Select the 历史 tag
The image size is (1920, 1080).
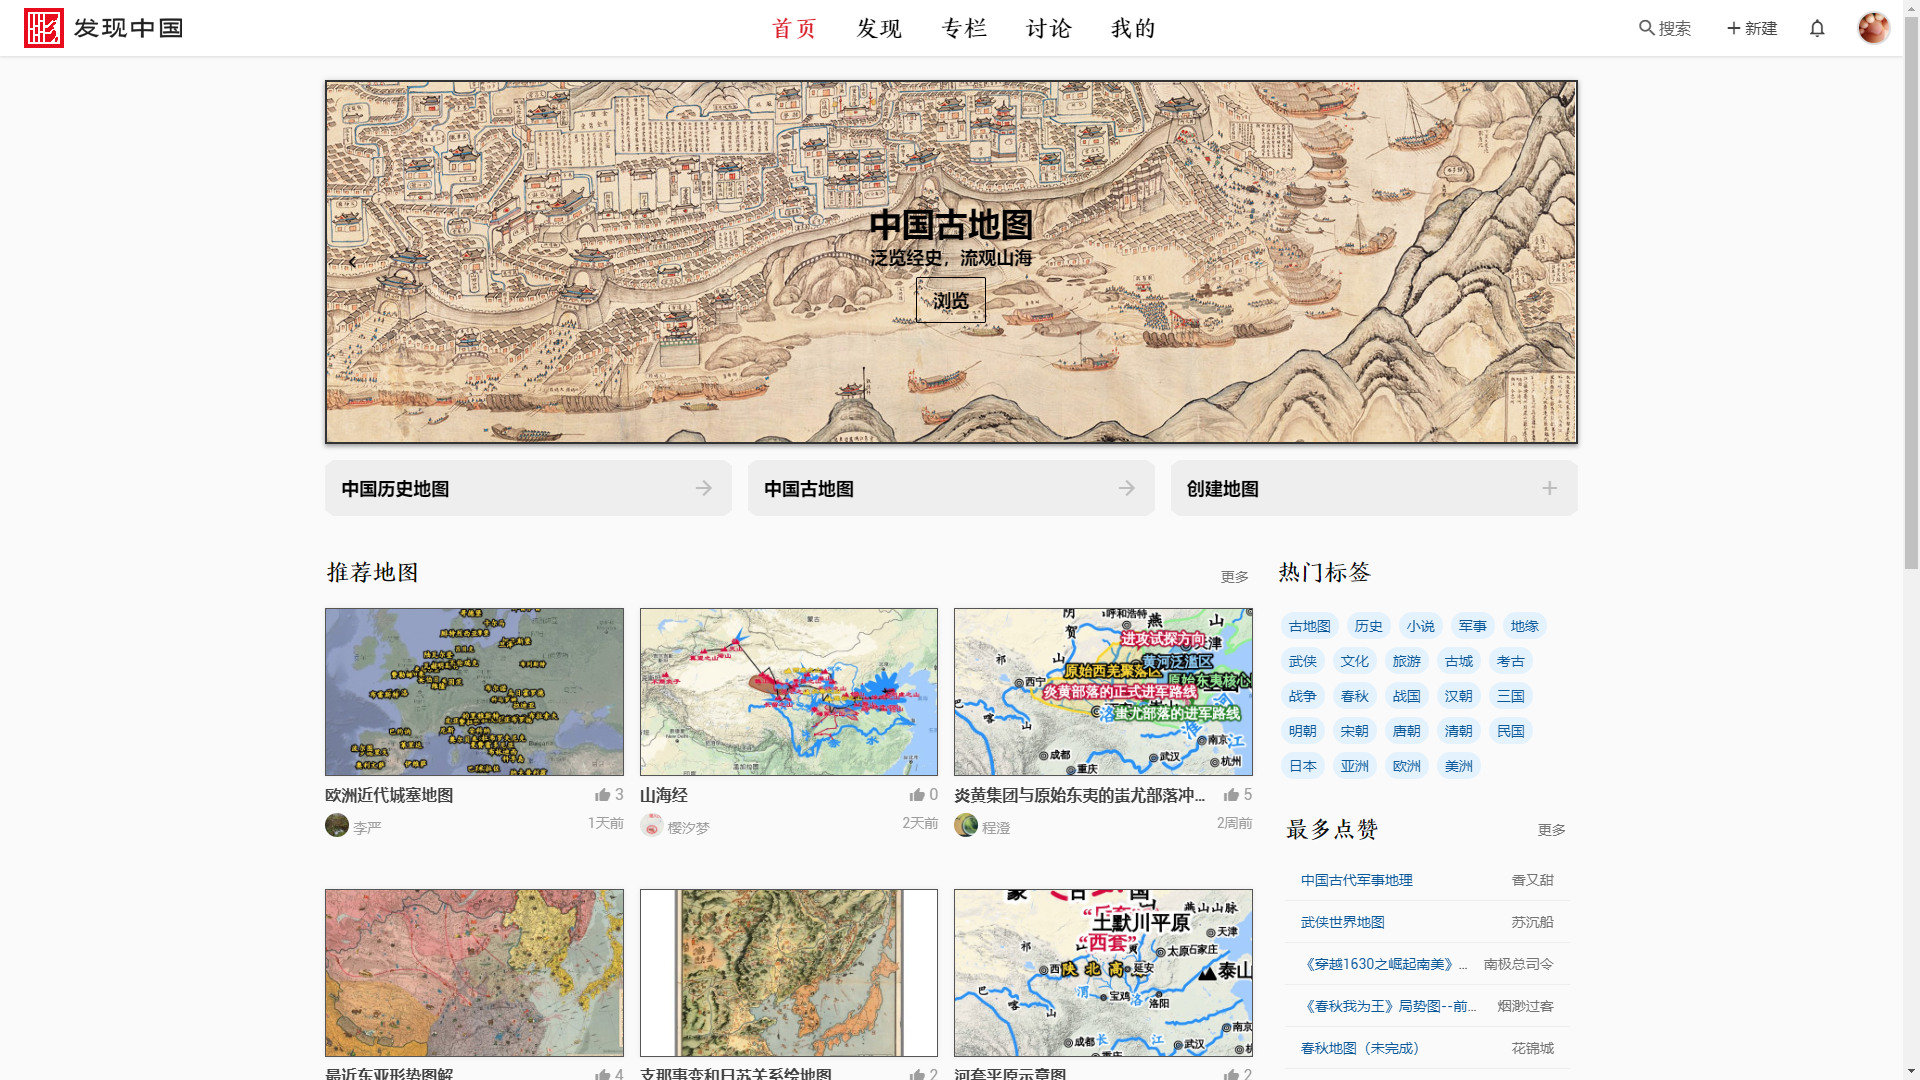pos(1369,626)
